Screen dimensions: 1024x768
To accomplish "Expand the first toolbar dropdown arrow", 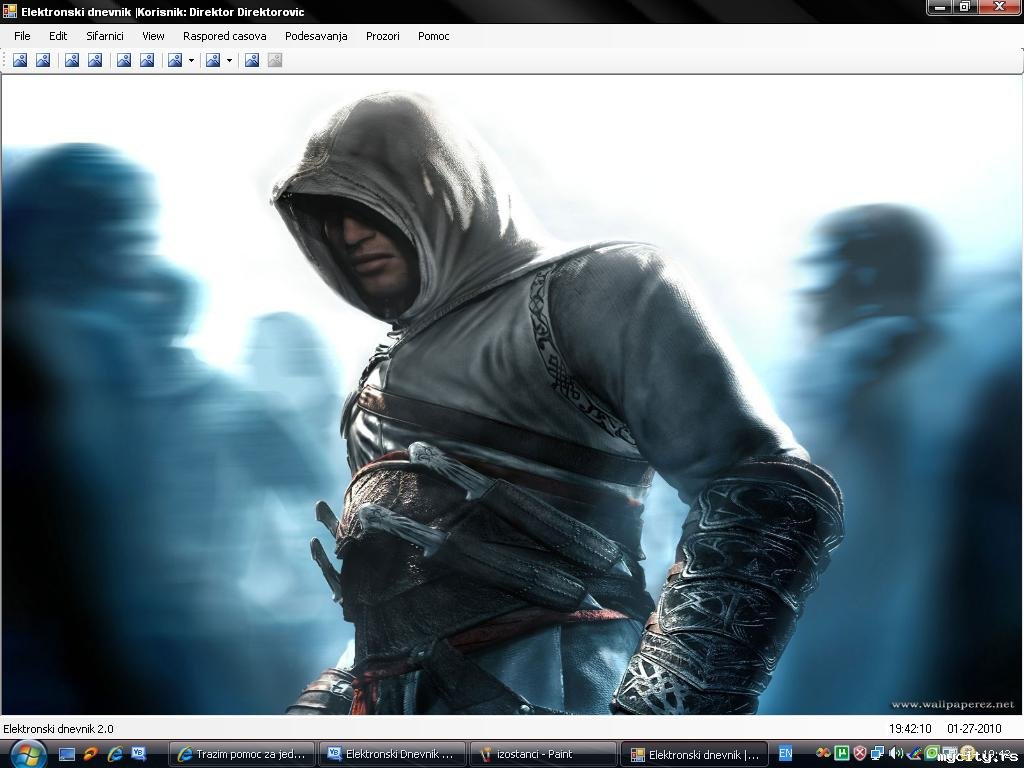I will (191, 60).
